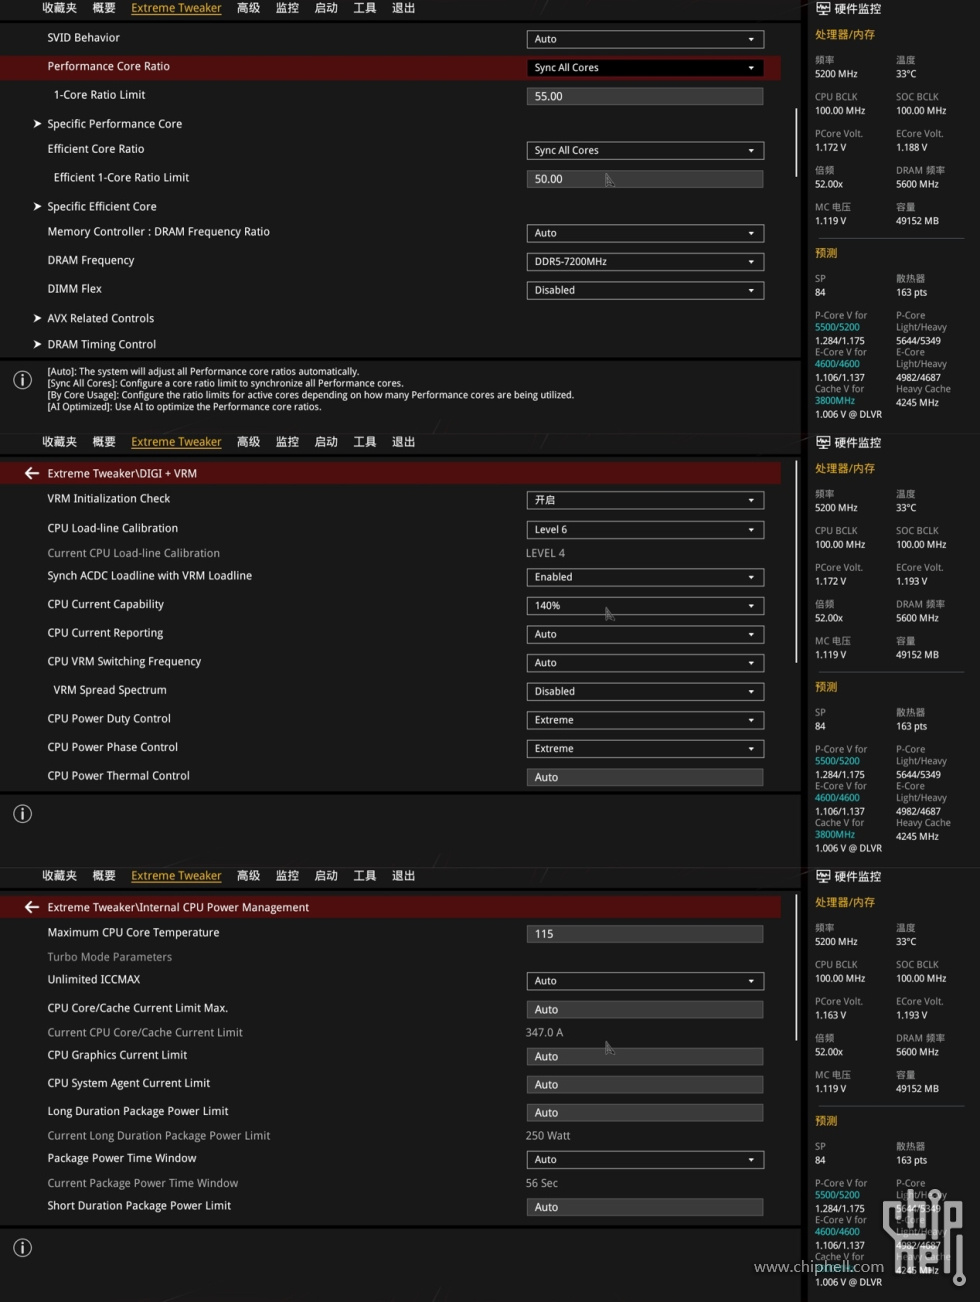
Task: Open the VRM Initialization Check dropdown
Action: click(x=645, y=500)
